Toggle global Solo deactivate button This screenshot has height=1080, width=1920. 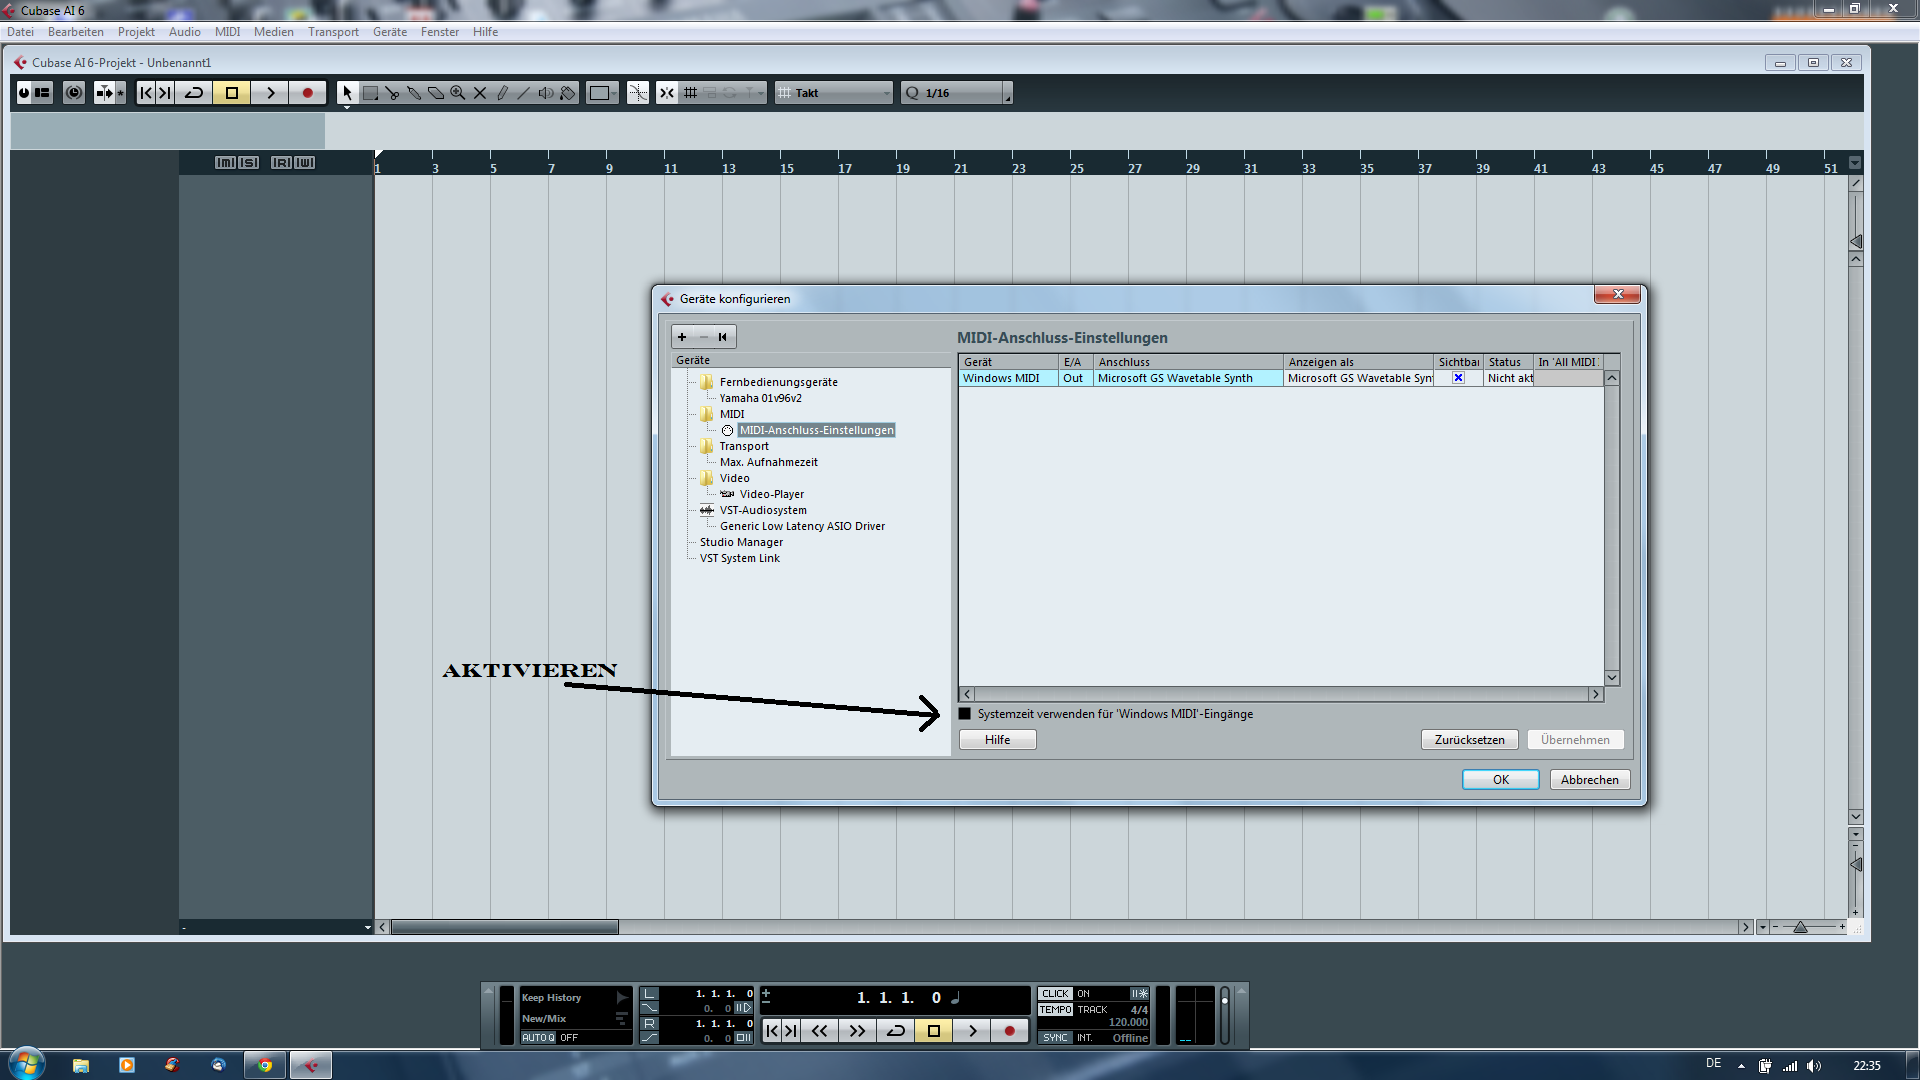[x=248, y=162]
